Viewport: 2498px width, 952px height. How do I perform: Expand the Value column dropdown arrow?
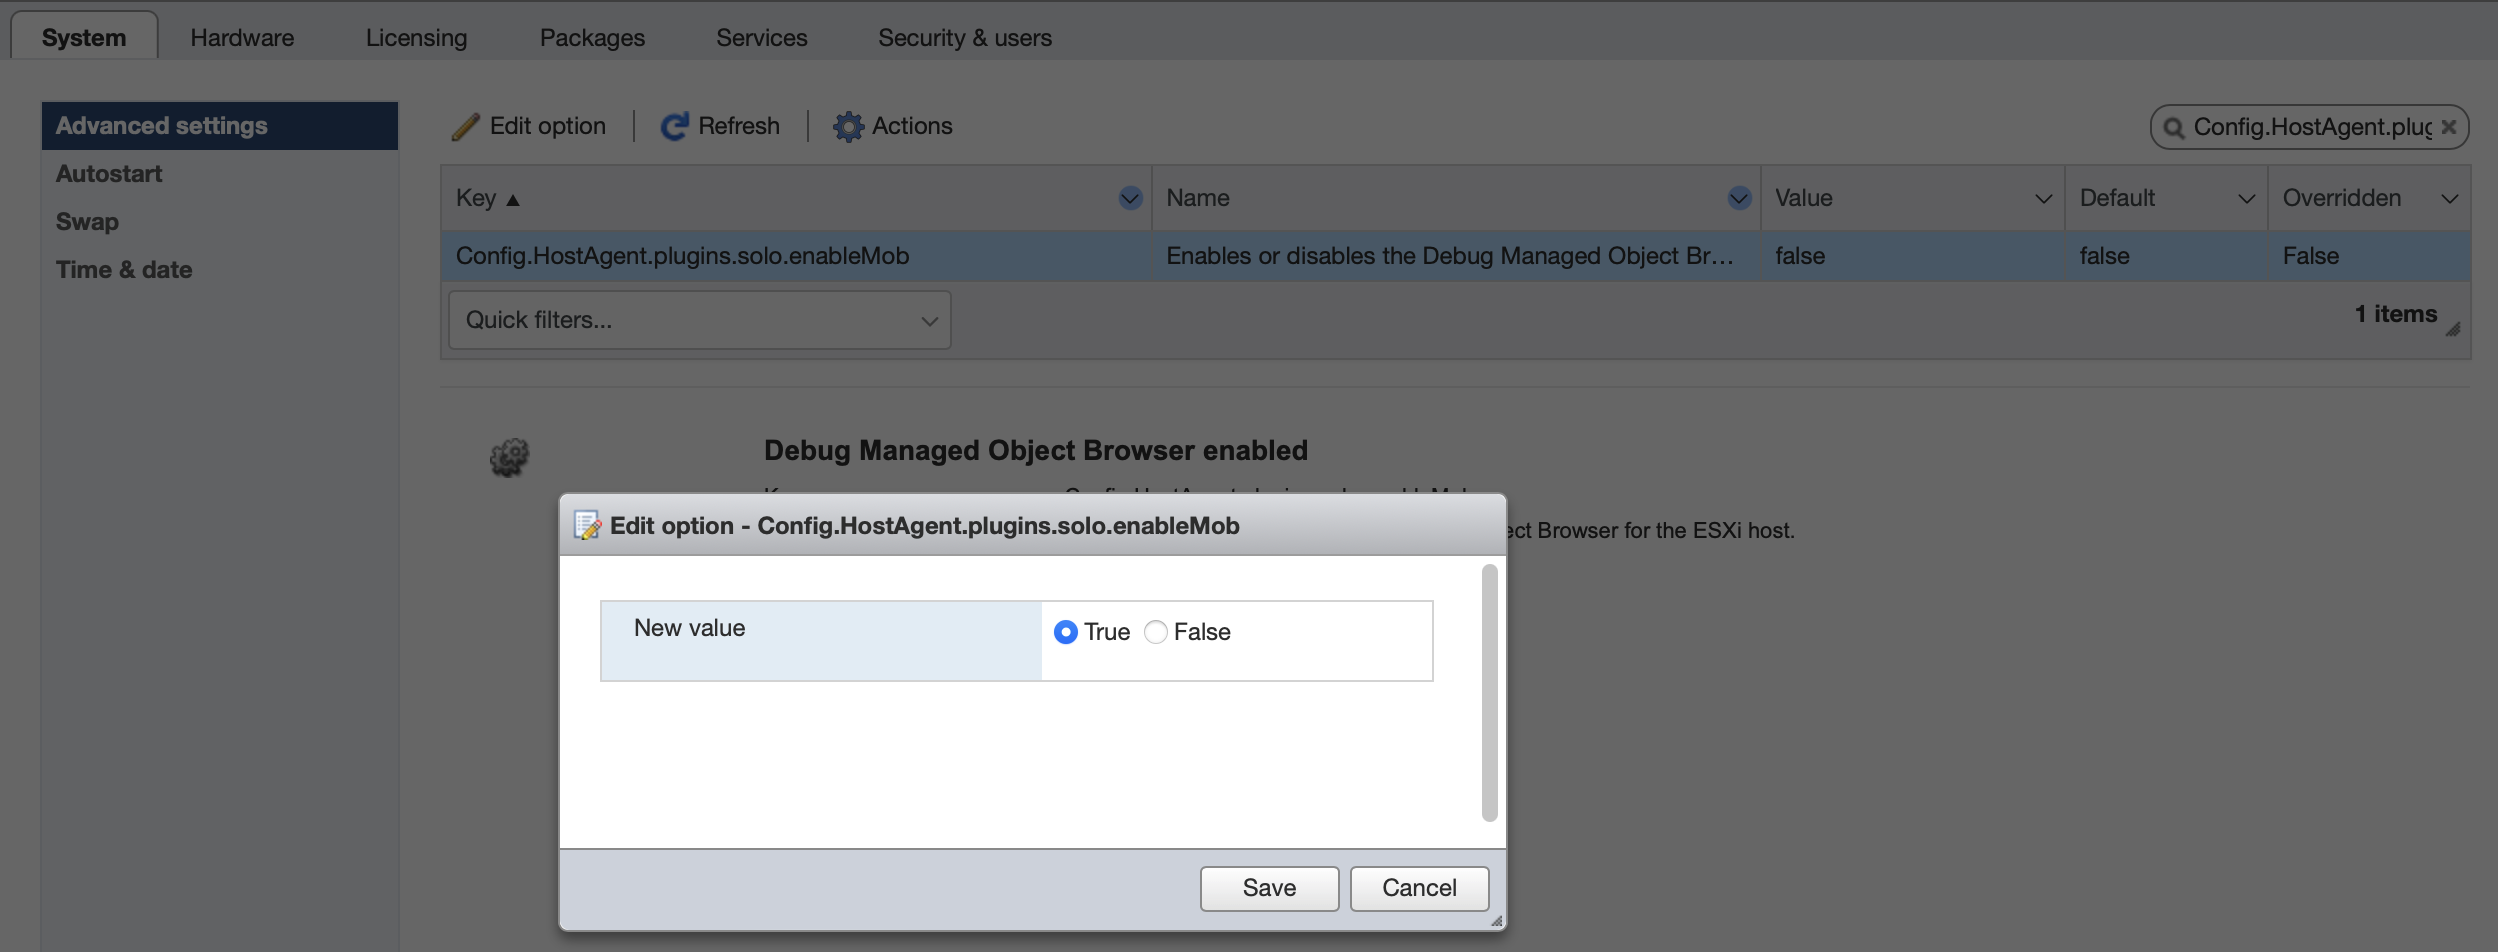tap(2044, 199)
